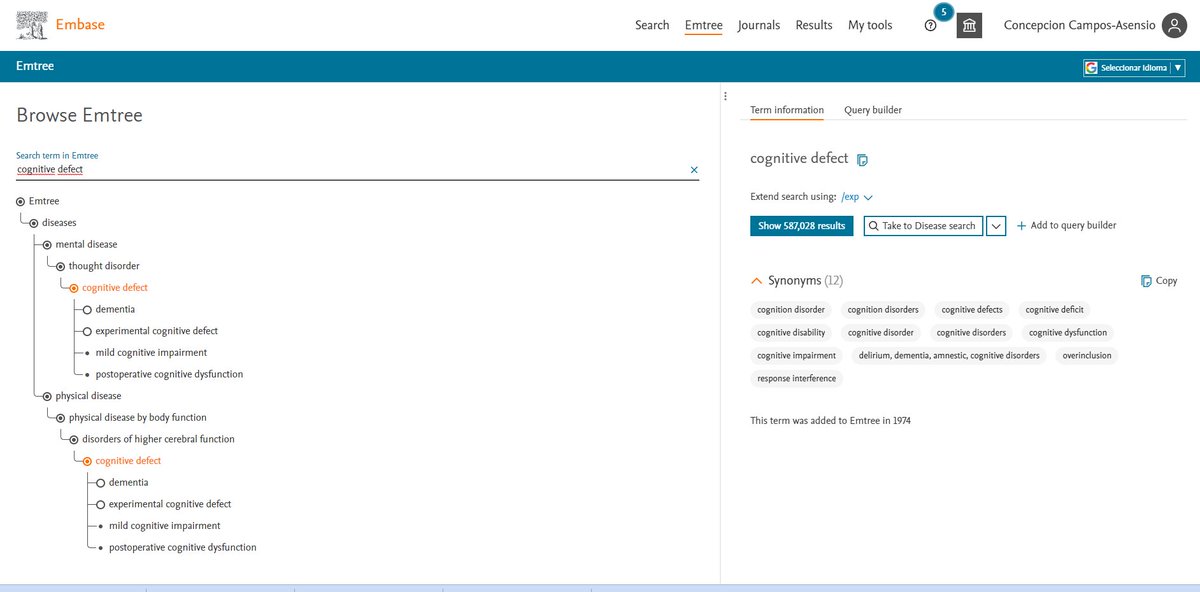The image size is (1200, 592).
Task: Click the cognitive disability synonym chip
Action: coord(791,333)
